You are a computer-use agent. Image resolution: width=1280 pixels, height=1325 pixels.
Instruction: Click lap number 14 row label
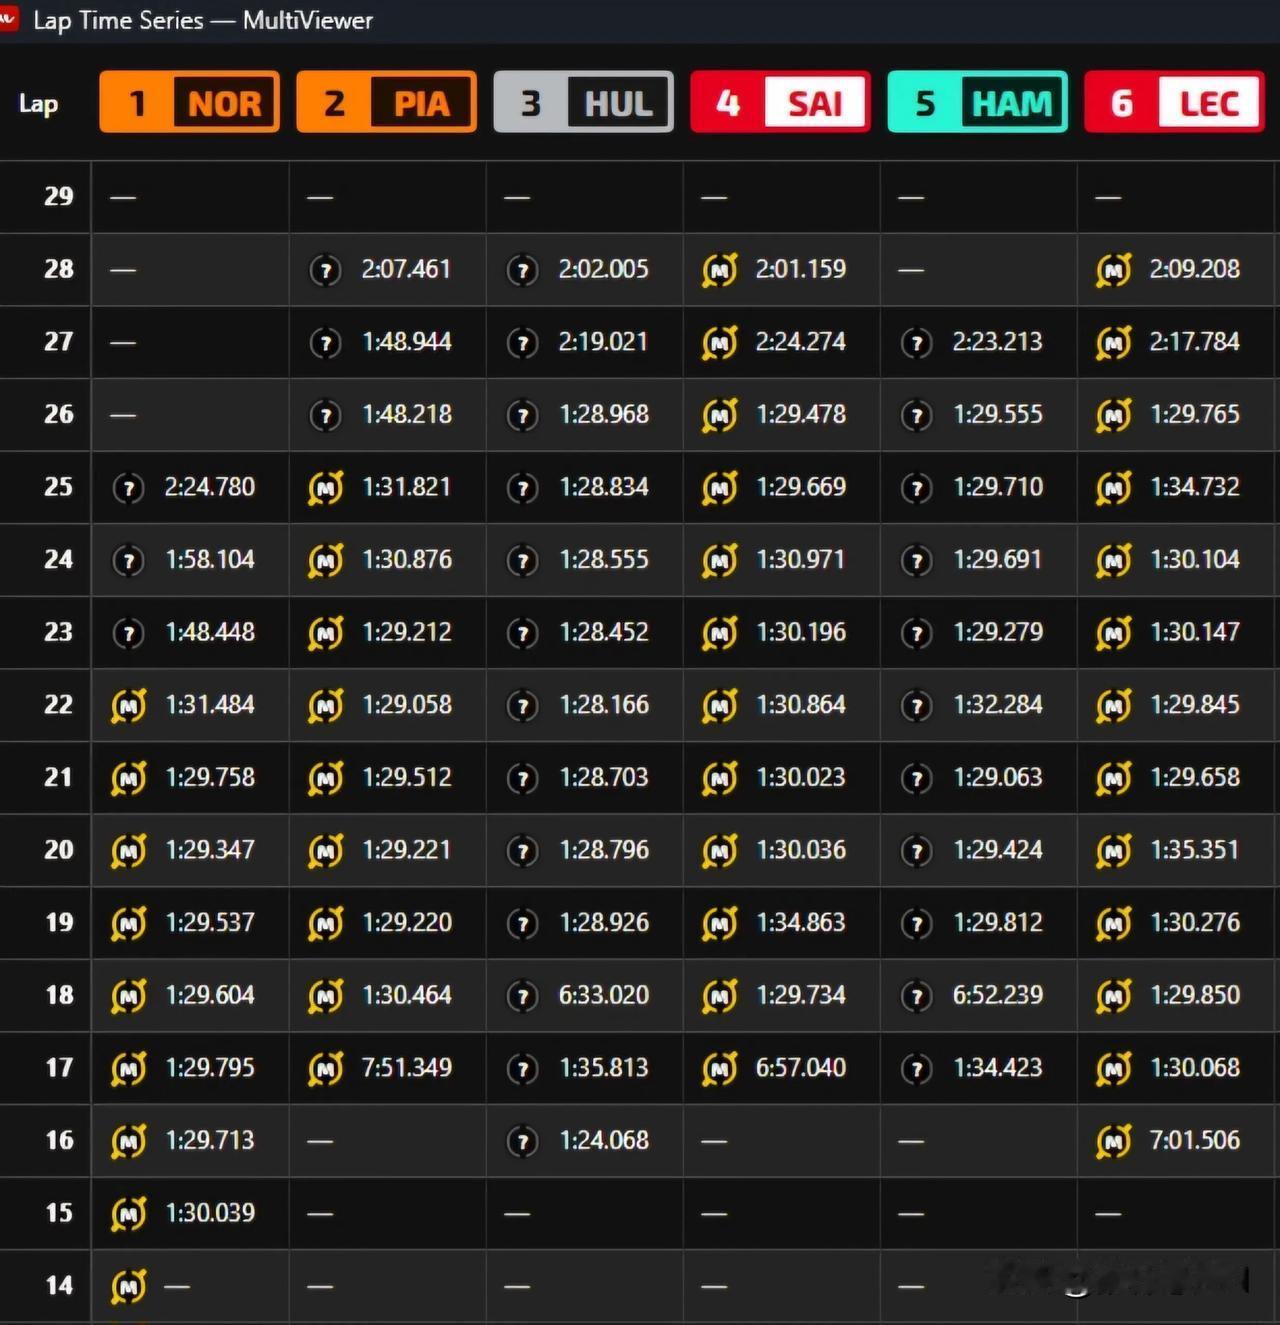(x=58, y=1286)
